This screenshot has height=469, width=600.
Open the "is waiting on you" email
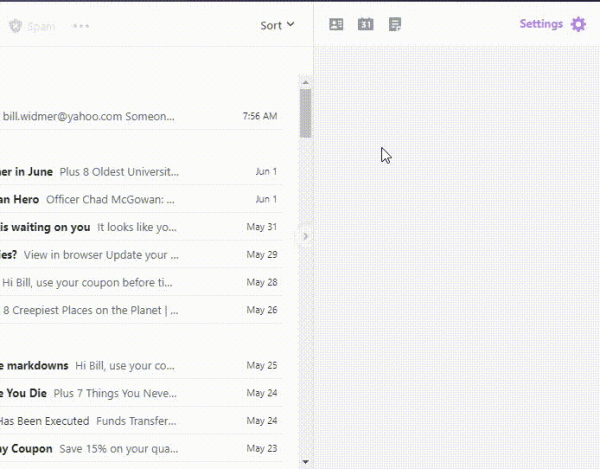click(x=140, y=227)
